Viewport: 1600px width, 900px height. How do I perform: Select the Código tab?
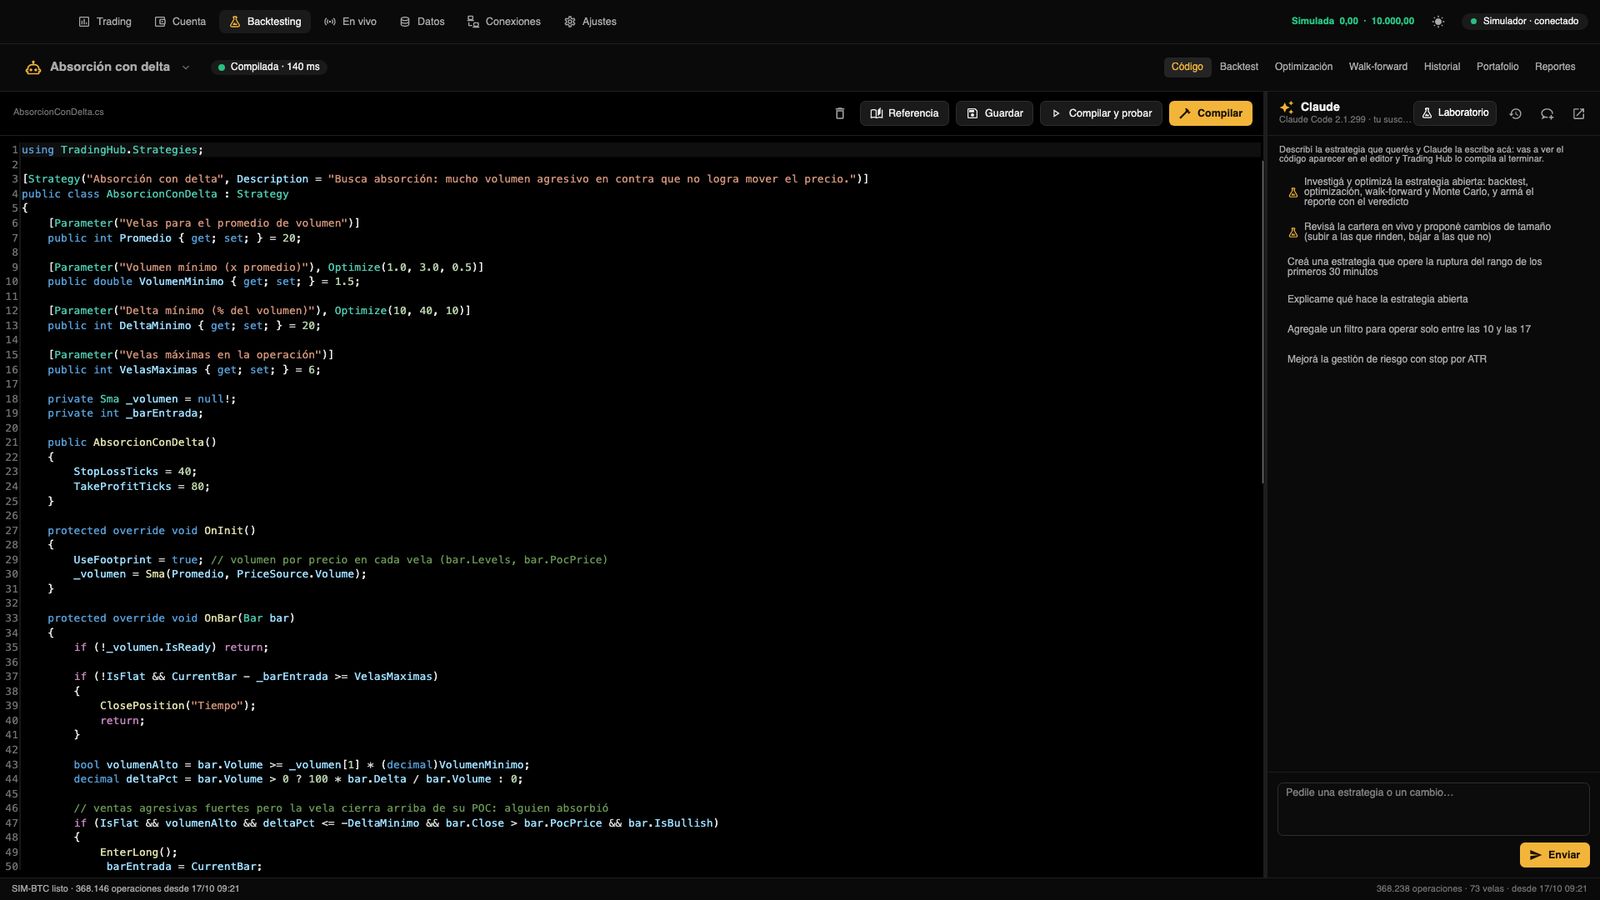point(1187,67)
